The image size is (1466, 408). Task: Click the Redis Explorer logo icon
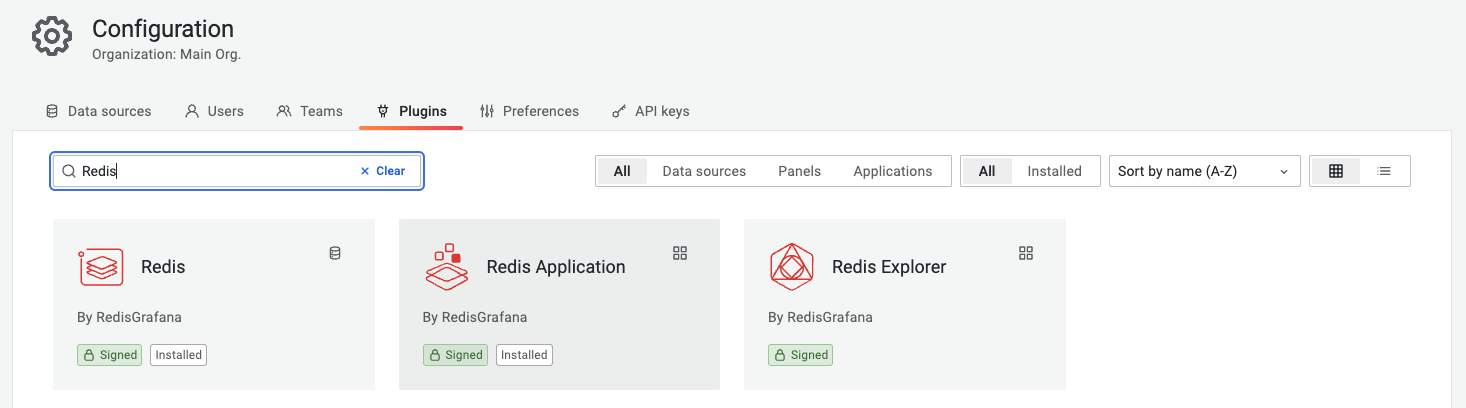(x=792, y=267)
